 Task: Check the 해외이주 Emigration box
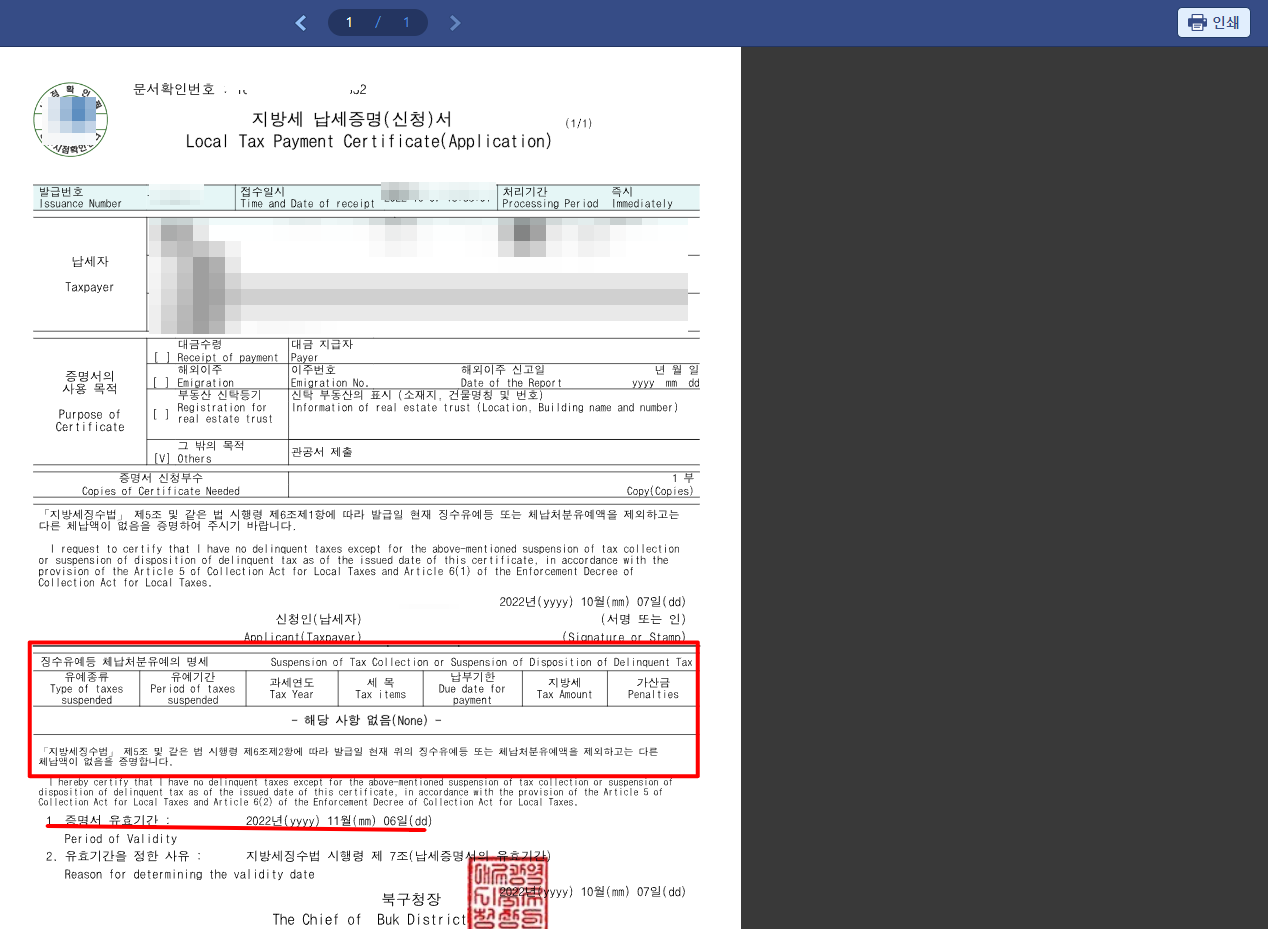(x=161, y=382)
